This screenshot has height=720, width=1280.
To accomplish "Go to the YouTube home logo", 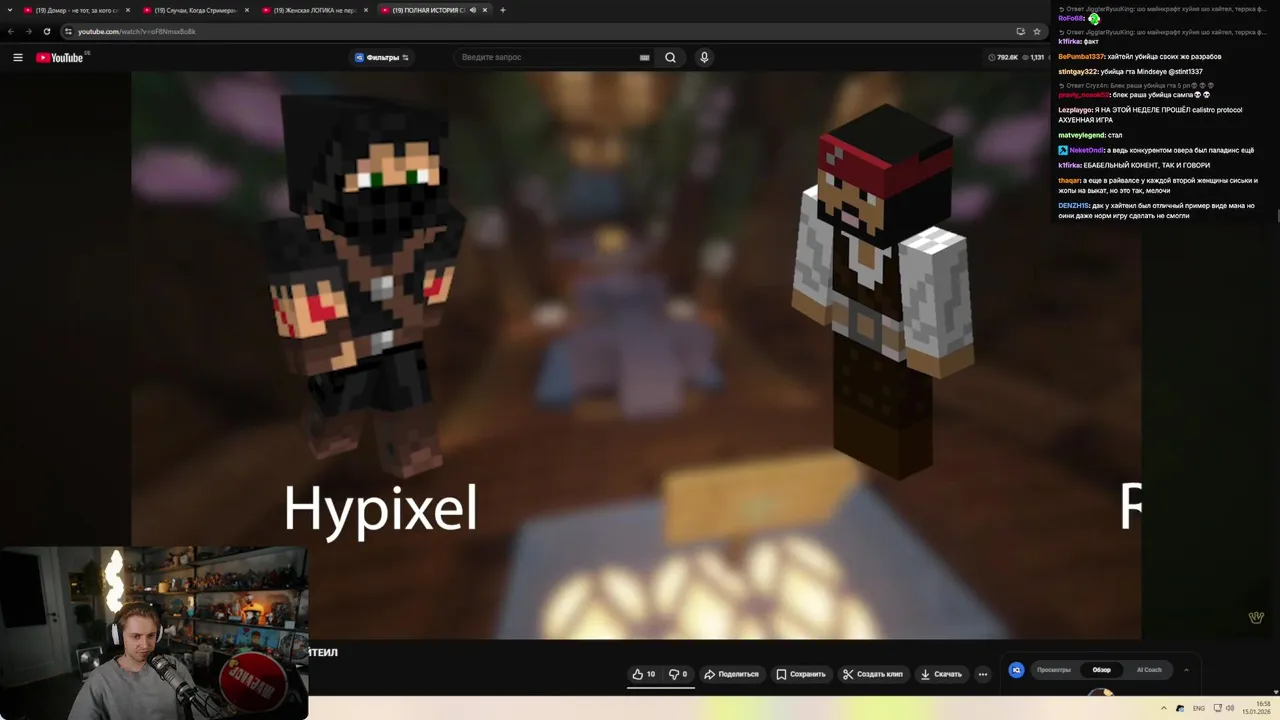I will click(61, 57).
